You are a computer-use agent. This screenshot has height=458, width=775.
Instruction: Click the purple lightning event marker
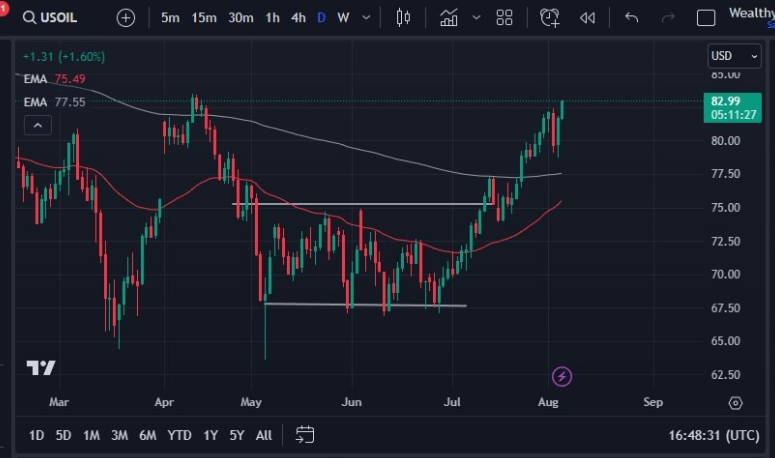coord(562,376)
